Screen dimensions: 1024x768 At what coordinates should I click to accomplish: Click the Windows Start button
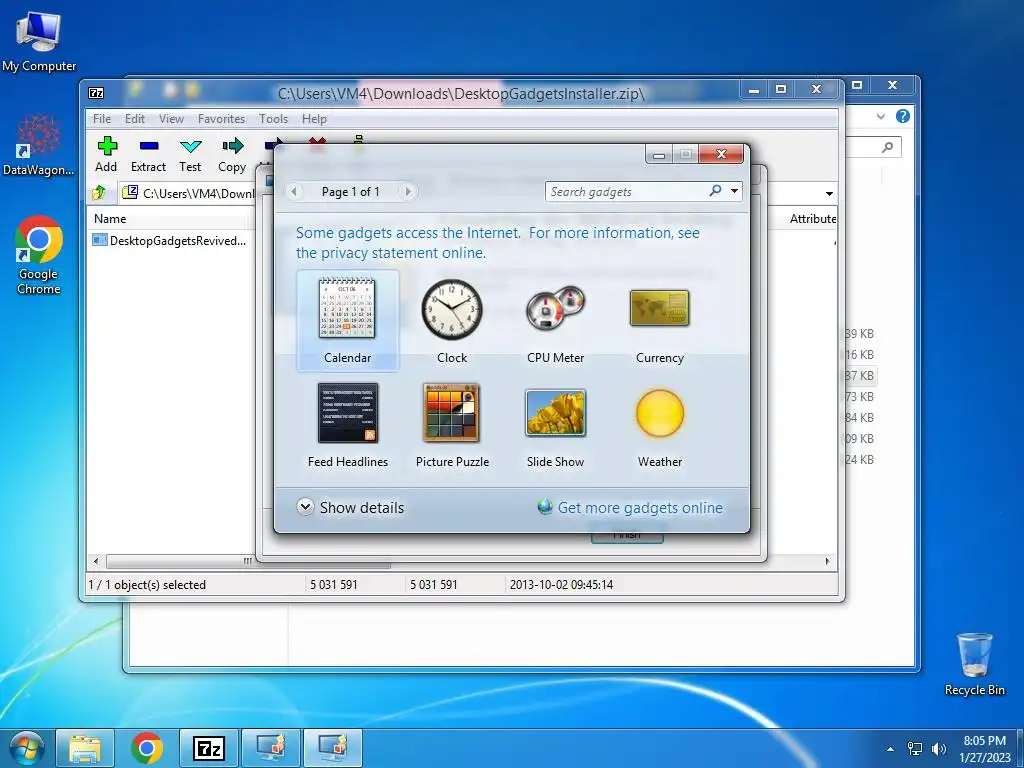tap(27, 748)
